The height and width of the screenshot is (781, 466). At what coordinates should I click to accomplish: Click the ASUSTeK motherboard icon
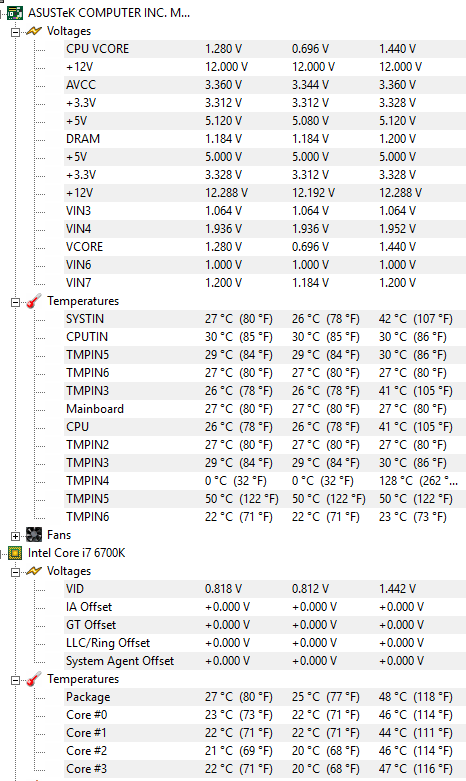click(x=15, y=13)
